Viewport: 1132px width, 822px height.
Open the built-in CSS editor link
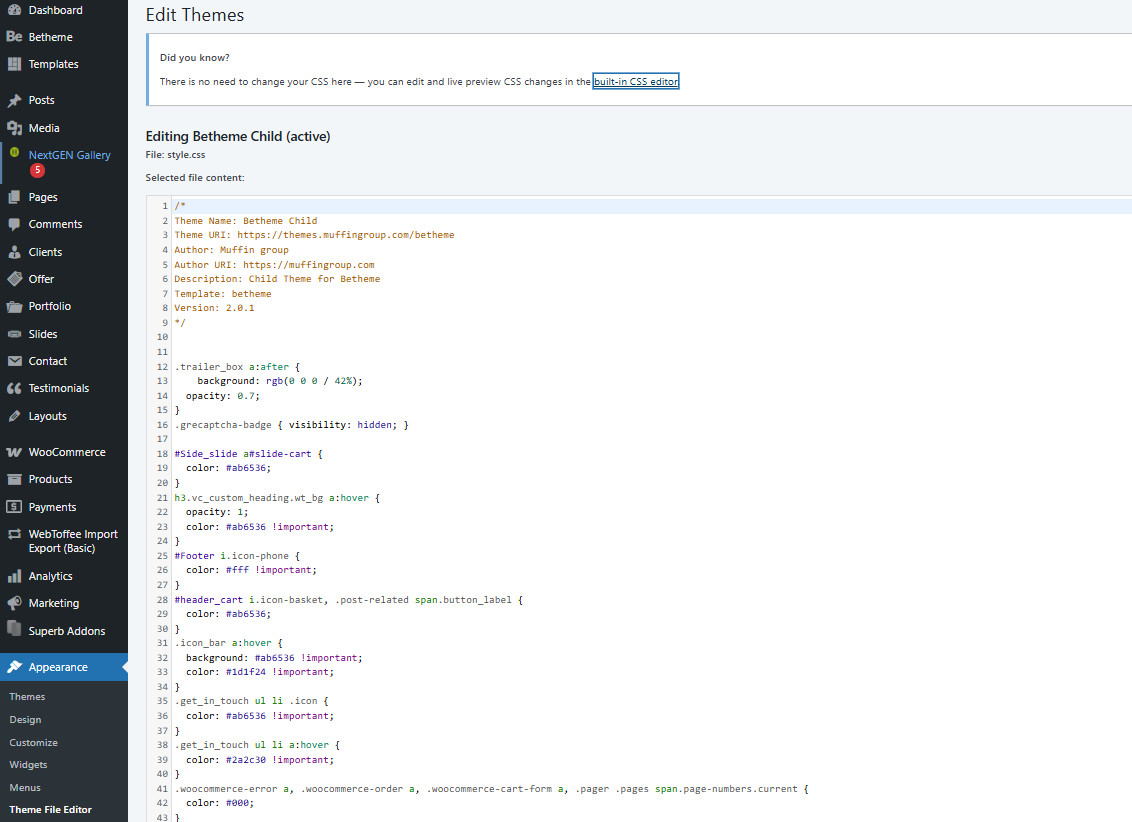pos(636,82)
